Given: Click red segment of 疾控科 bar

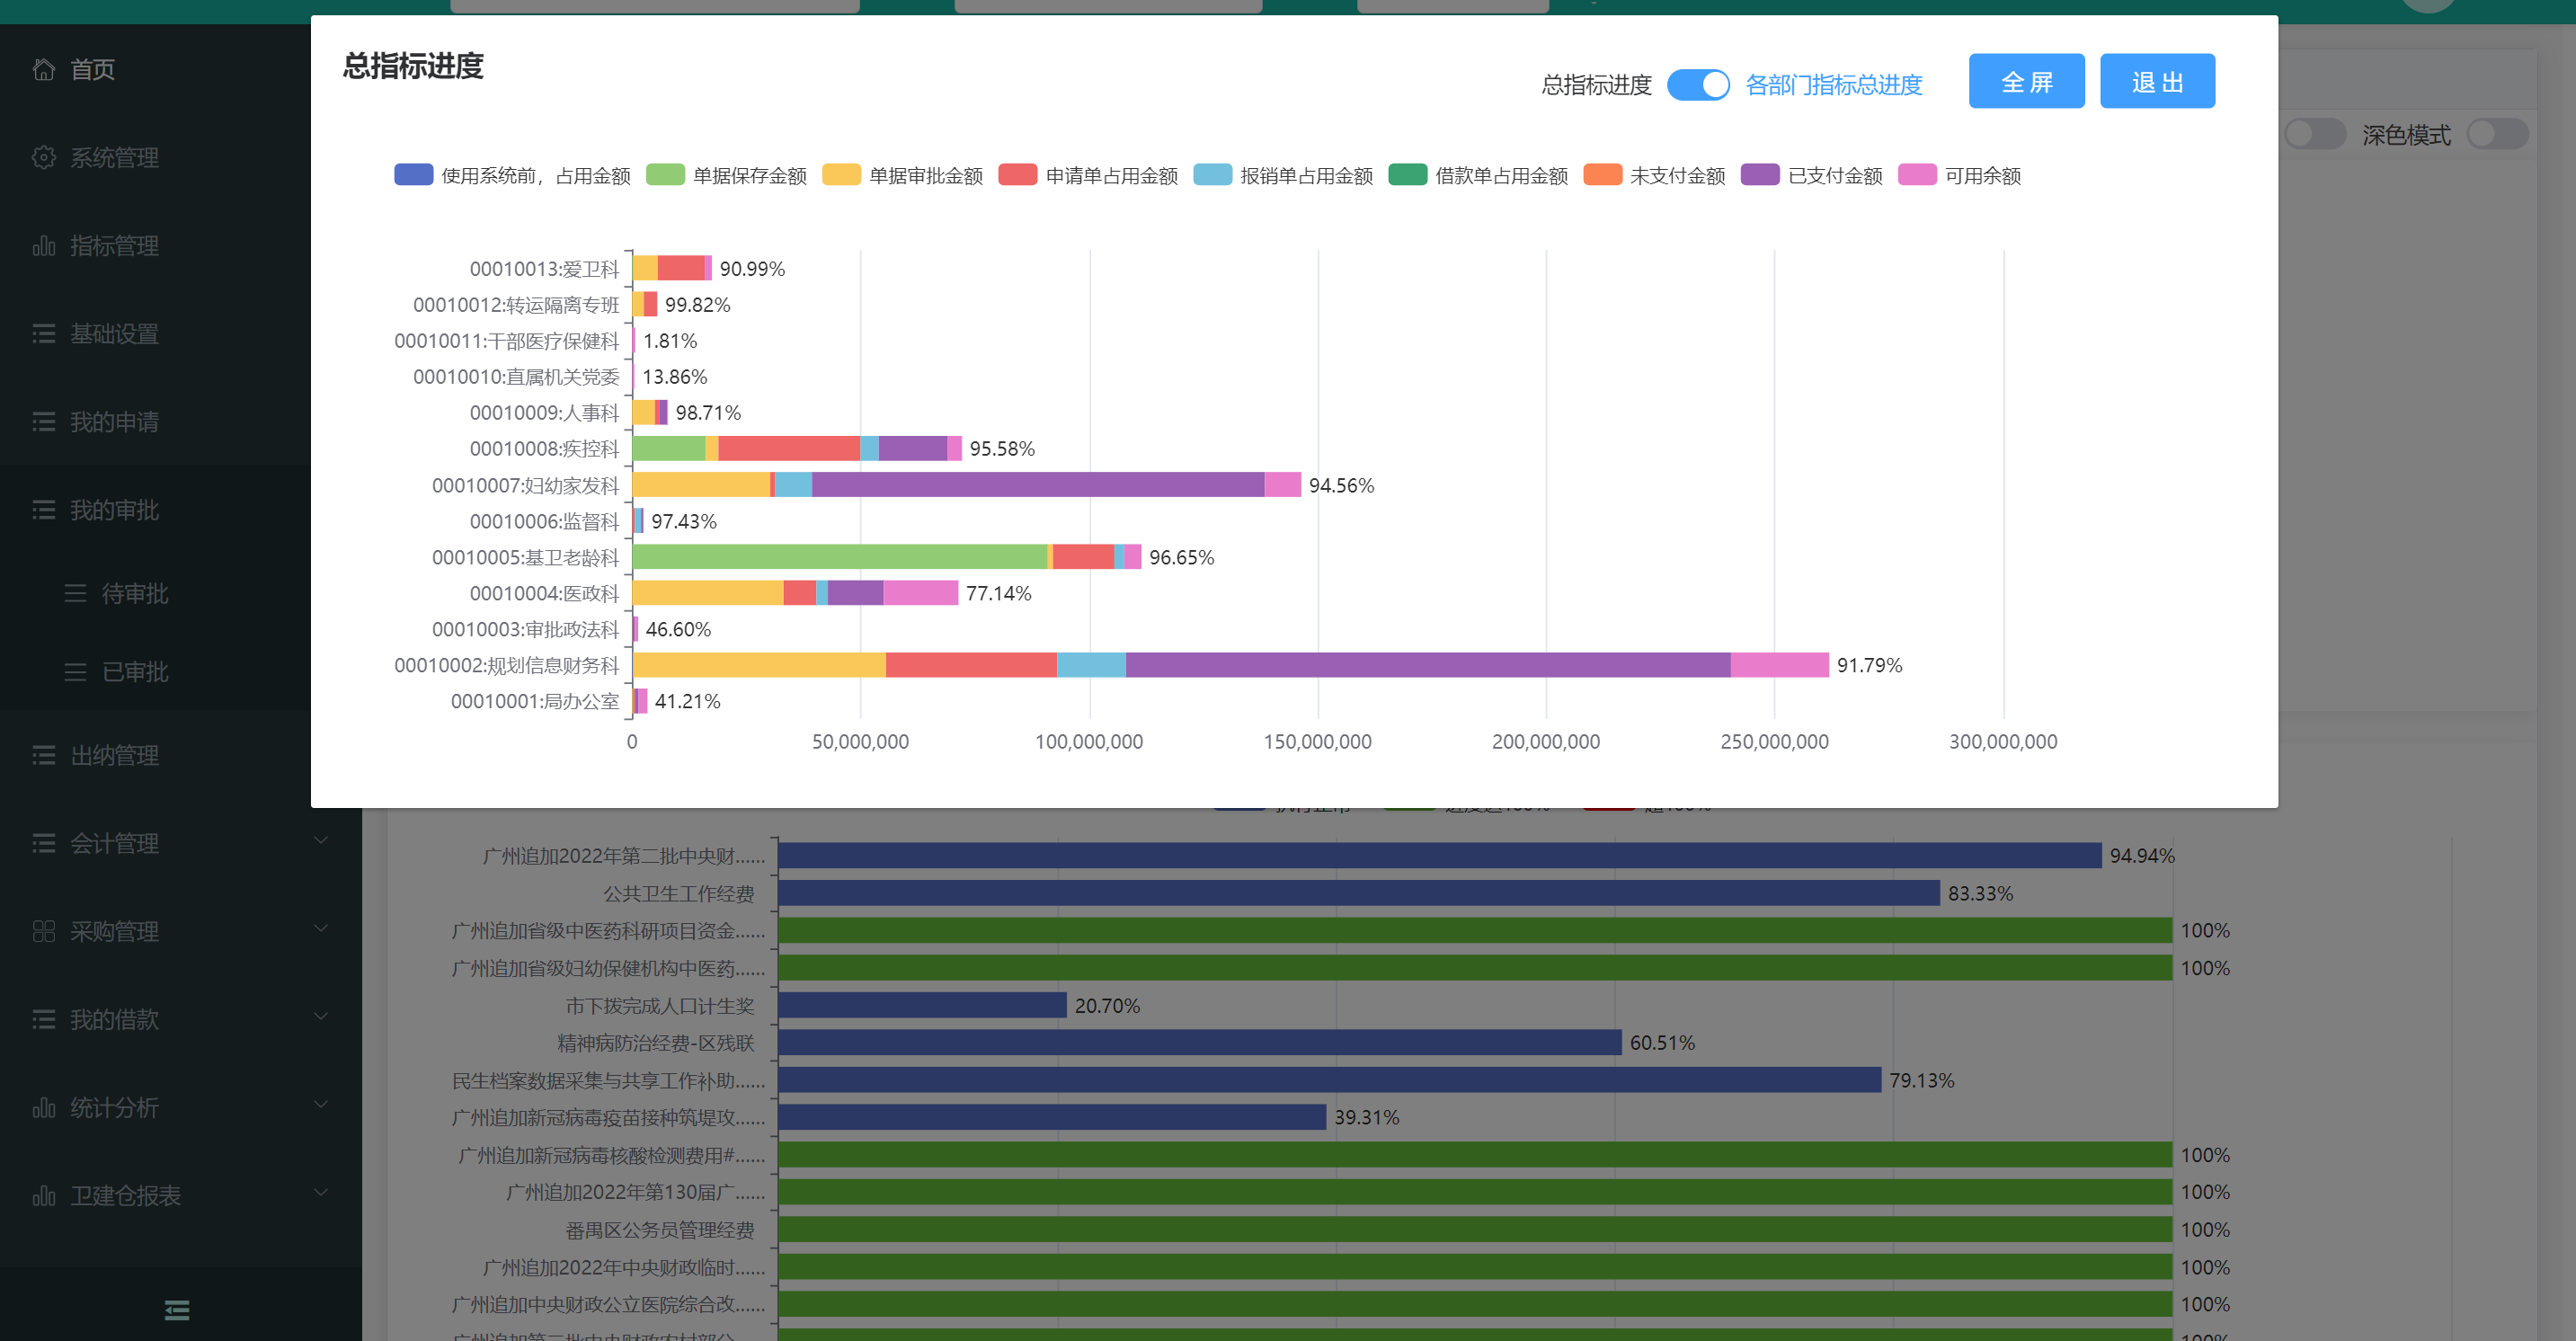Looking at the screenshot, I should pyautogui.click(x=788, y=448).
